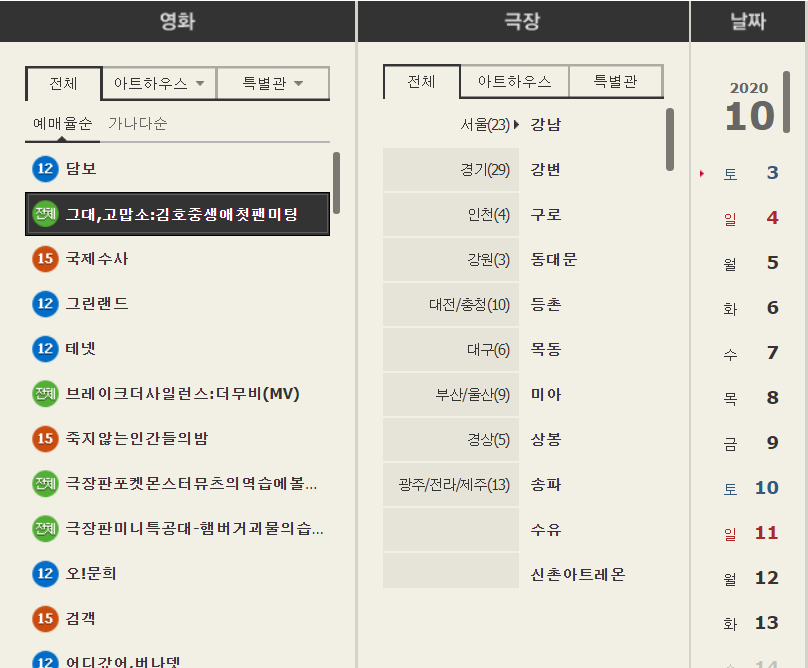Pick date Monday 5
The height and width of the screenshot is (668, 808).
[751, 263]
